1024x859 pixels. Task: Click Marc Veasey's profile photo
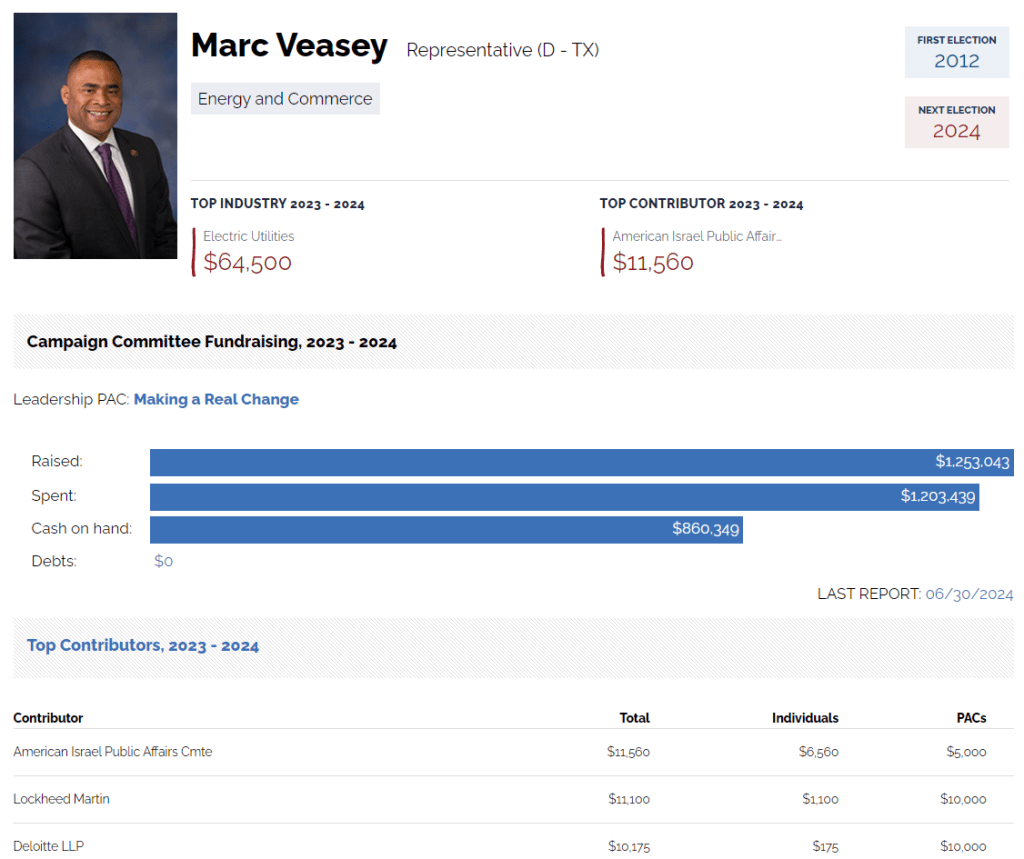tap(95, 136)
